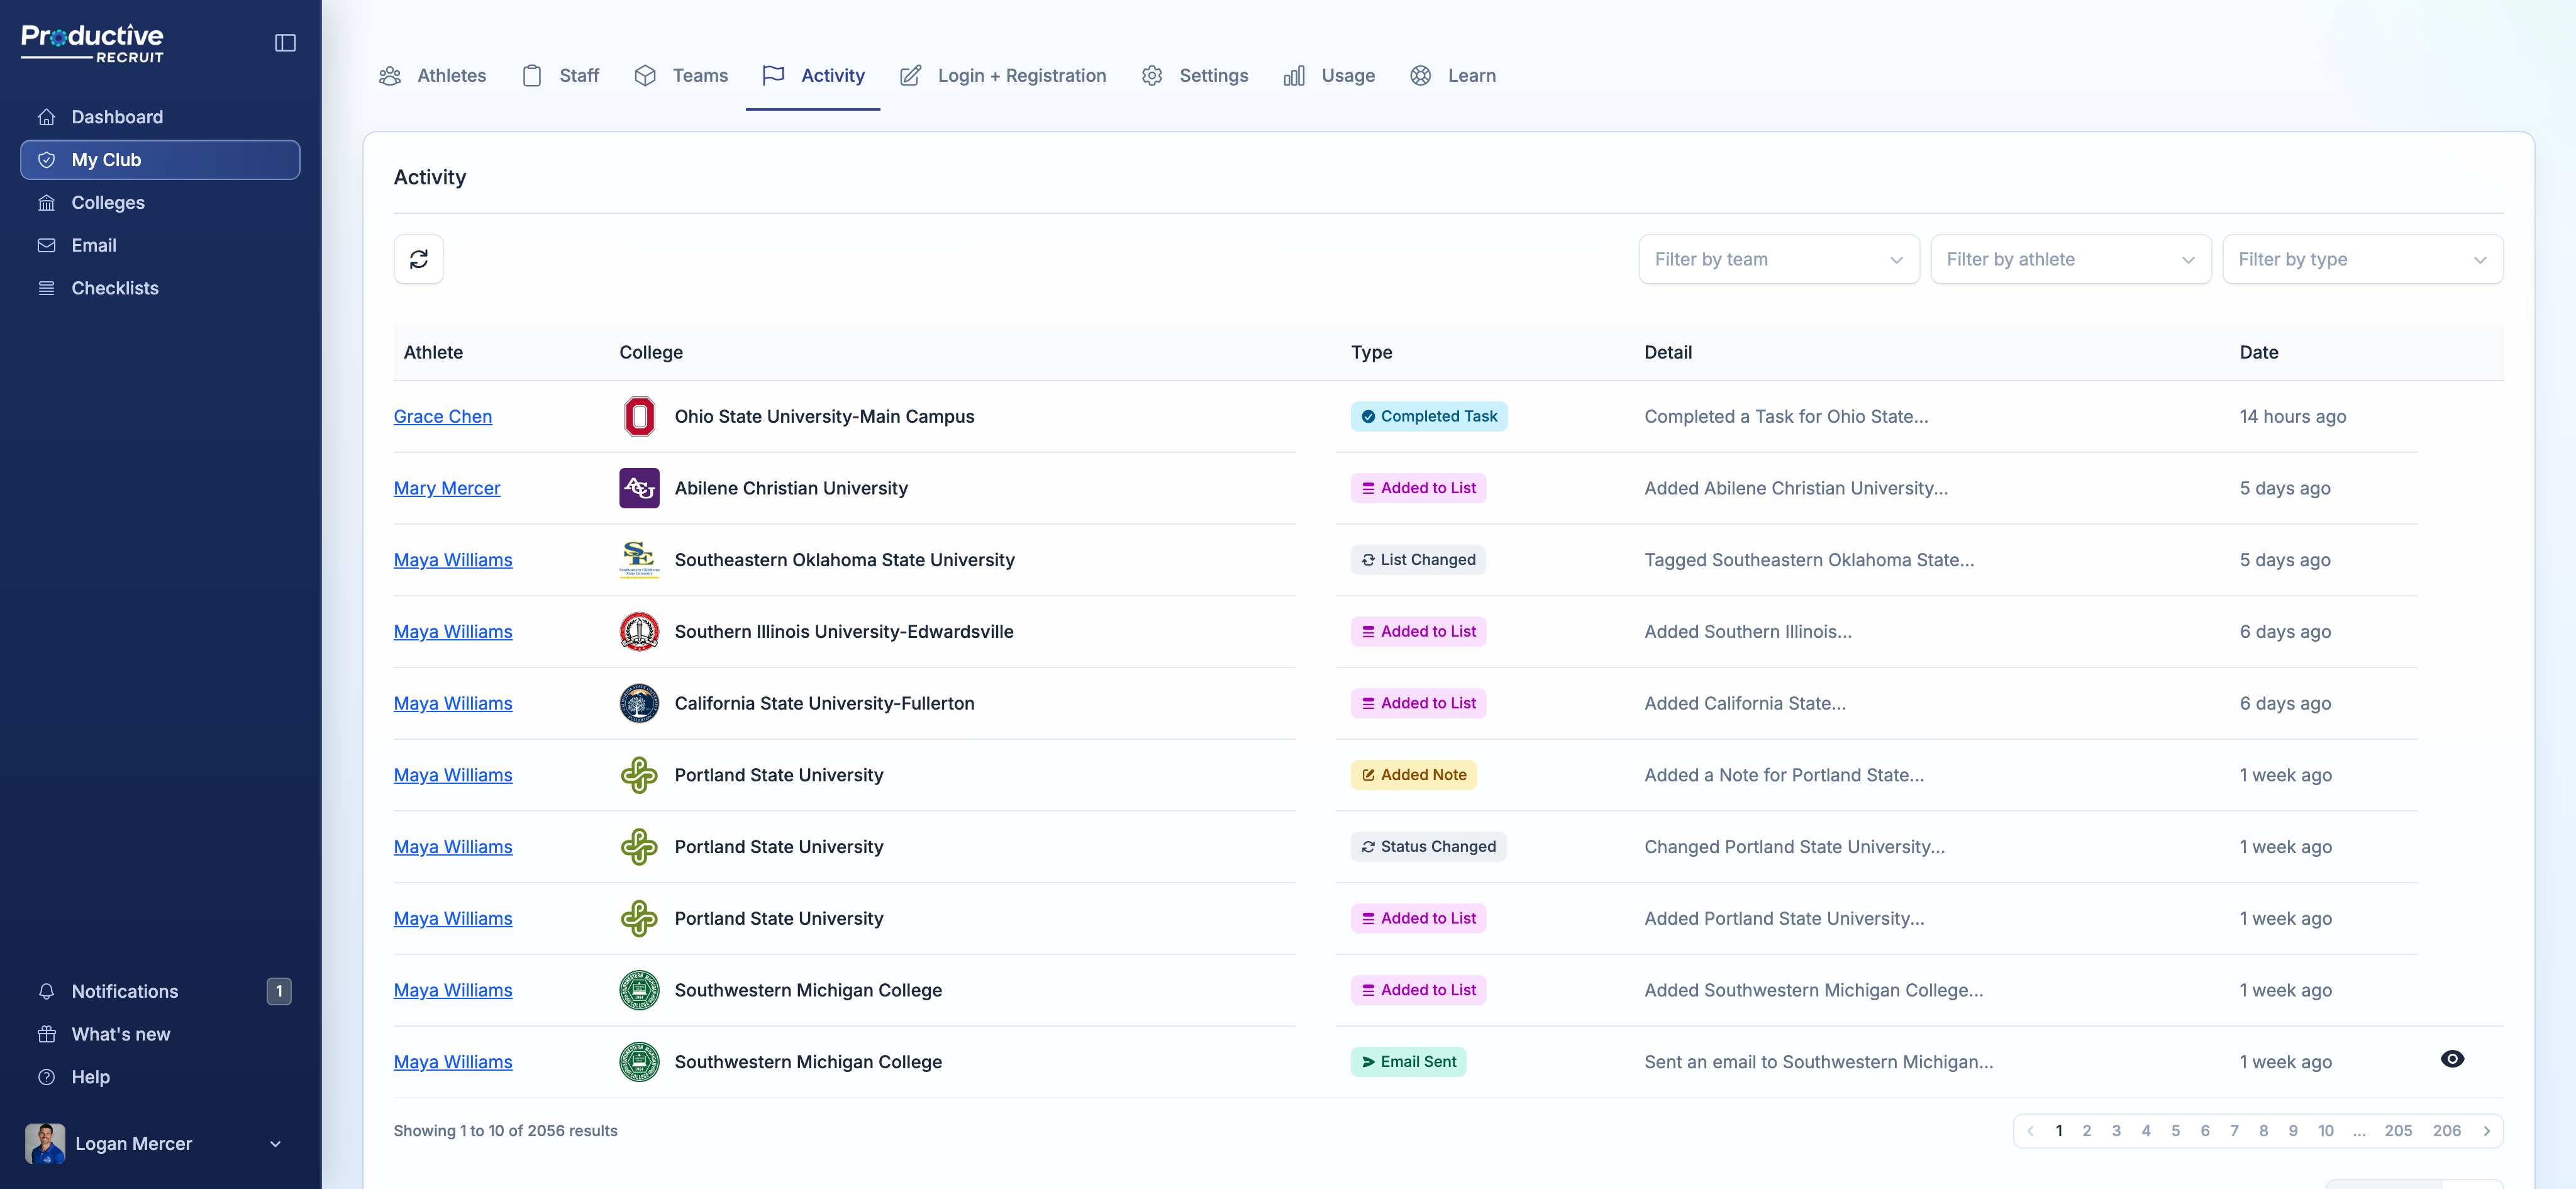
Task: Click Logan Mercer's profile avatar
Action: point(45,1143)
